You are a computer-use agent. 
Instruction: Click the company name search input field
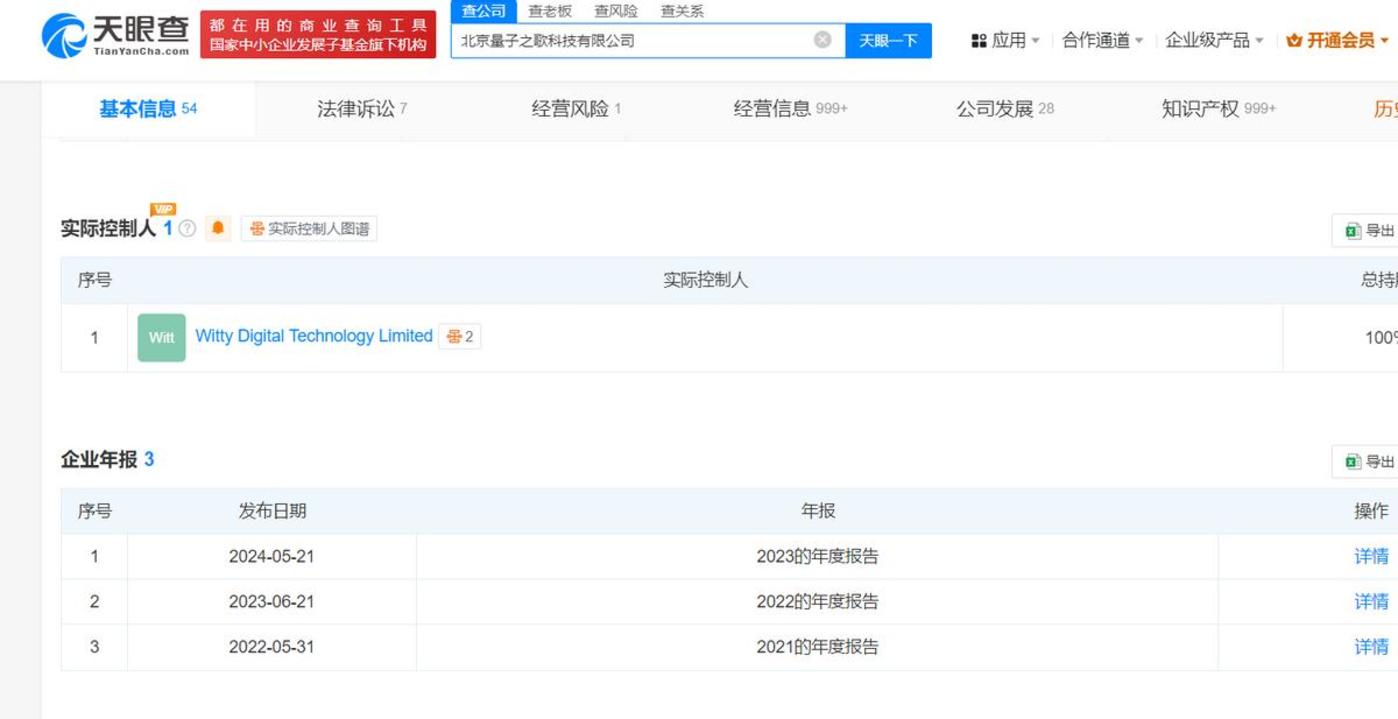pos(630,40)
